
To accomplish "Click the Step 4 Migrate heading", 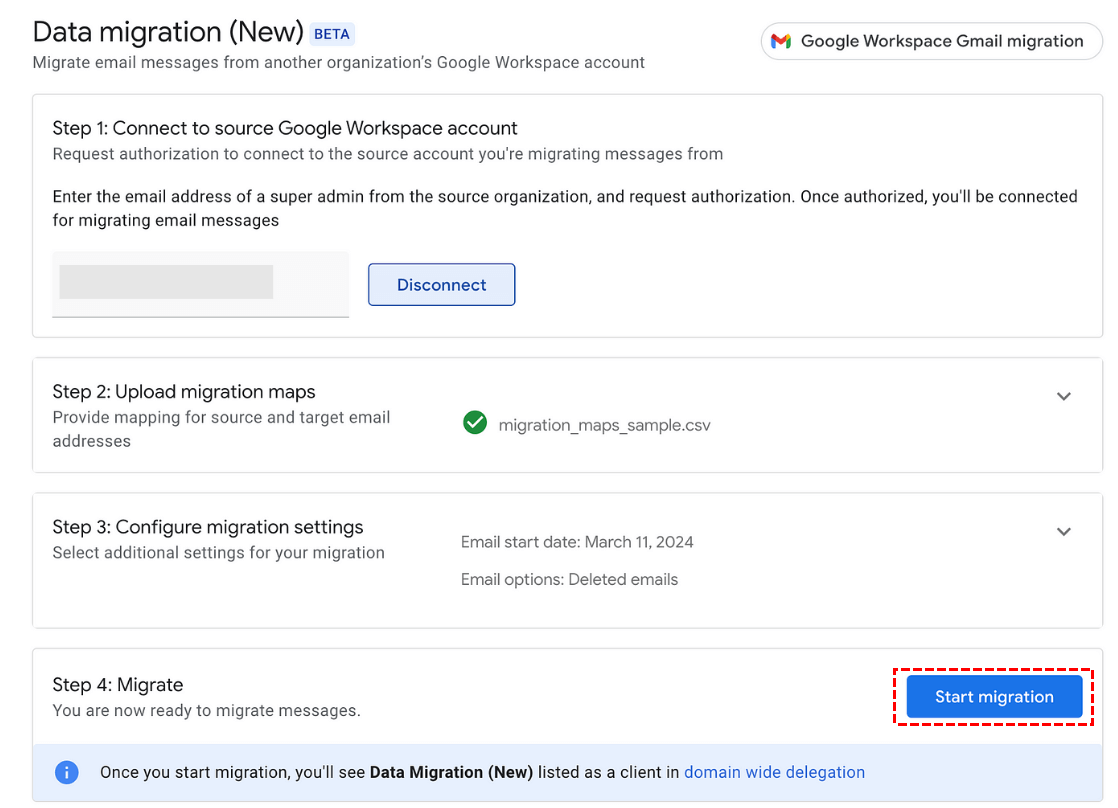I will tap(118, 685).
